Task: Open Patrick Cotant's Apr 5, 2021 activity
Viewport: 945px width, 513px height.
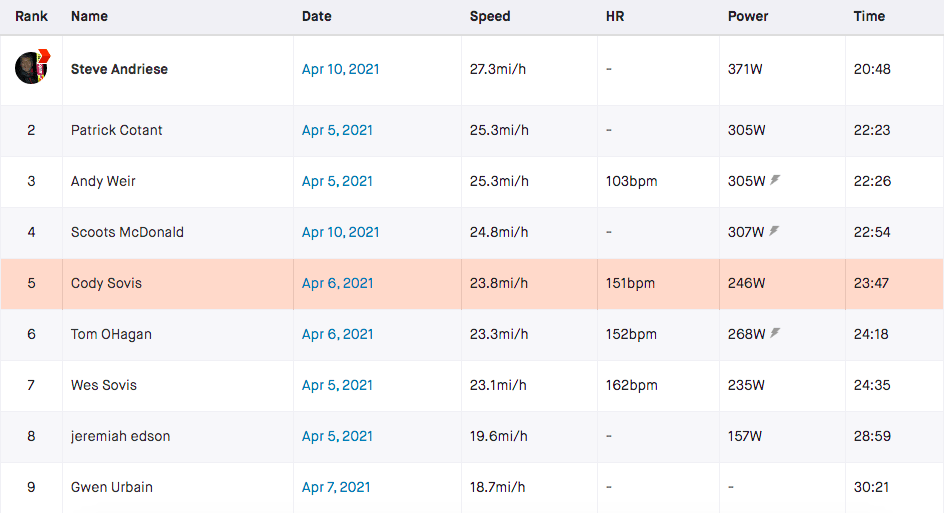Action: (x=337, y=131)
